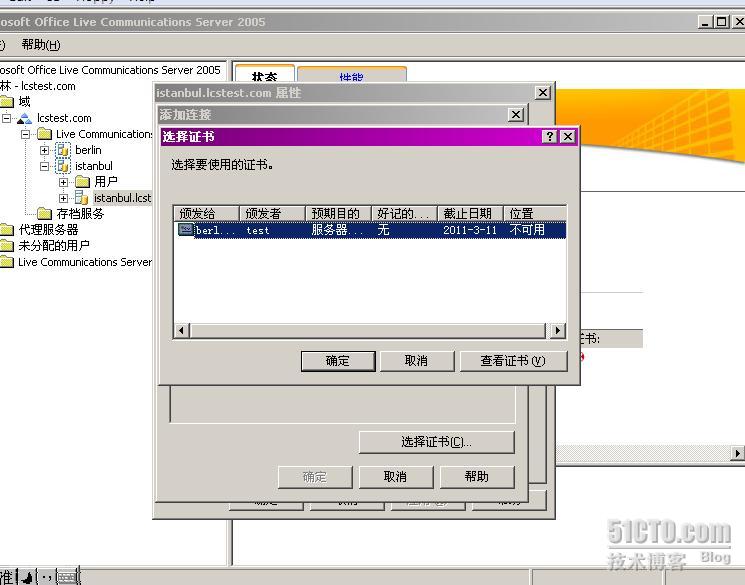The image size is (745, 585).
Task: Select the 代理服务器 tree item
Action: (x=48, y=230)
